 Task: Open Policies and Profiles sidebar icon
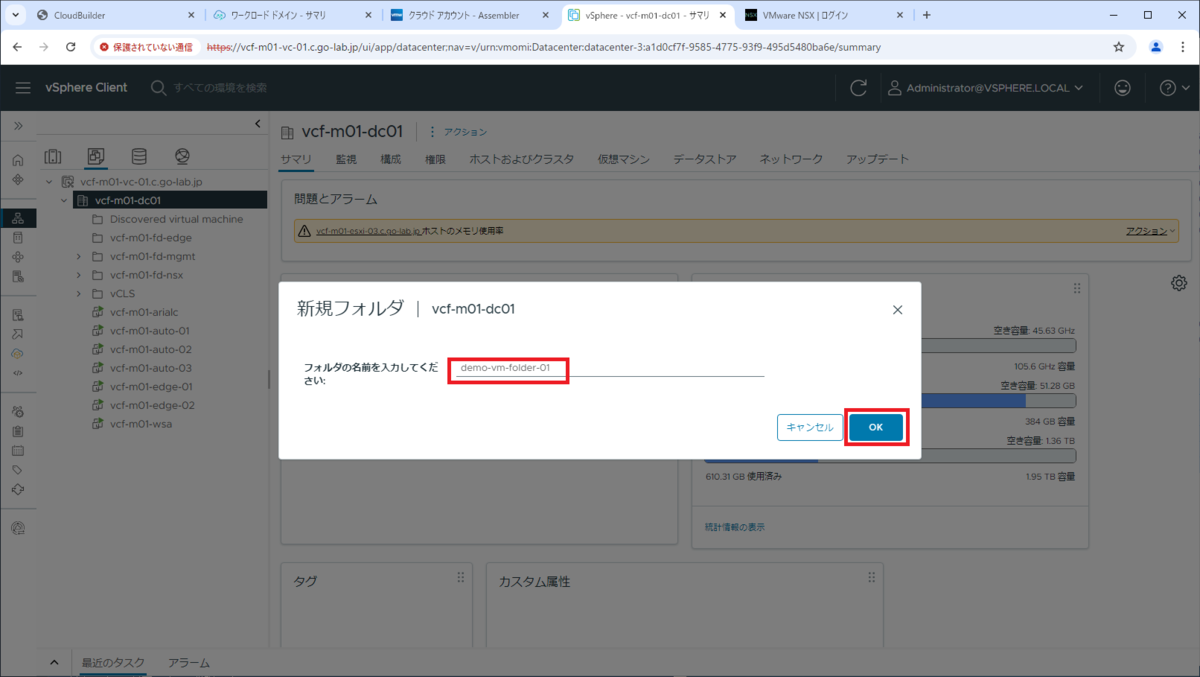[18, 315]
